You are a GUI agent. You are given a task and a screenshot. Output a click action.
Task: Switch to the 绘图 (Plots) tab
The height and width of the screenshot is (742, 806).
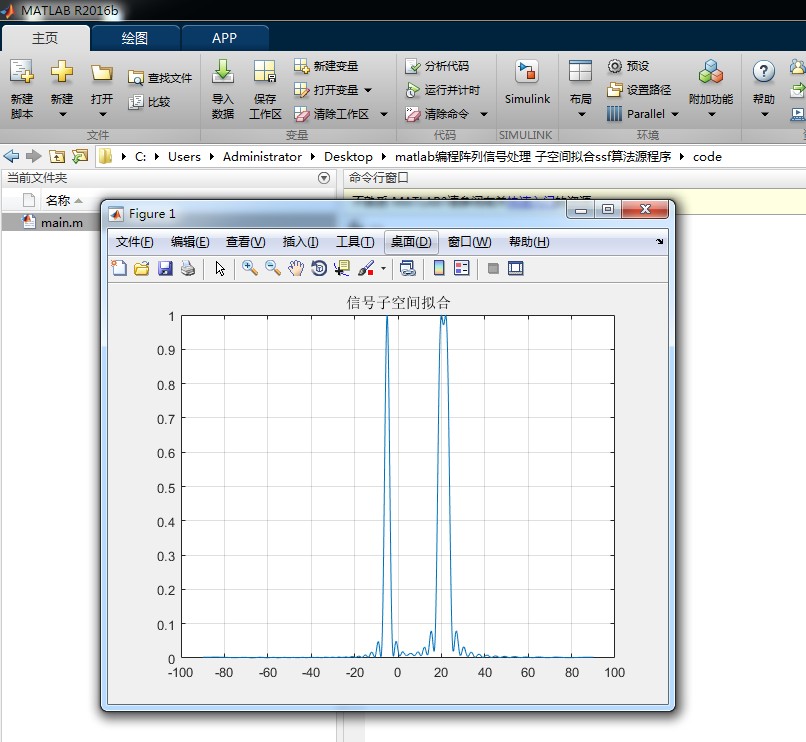pyautogui.click(x=135, y=38)
